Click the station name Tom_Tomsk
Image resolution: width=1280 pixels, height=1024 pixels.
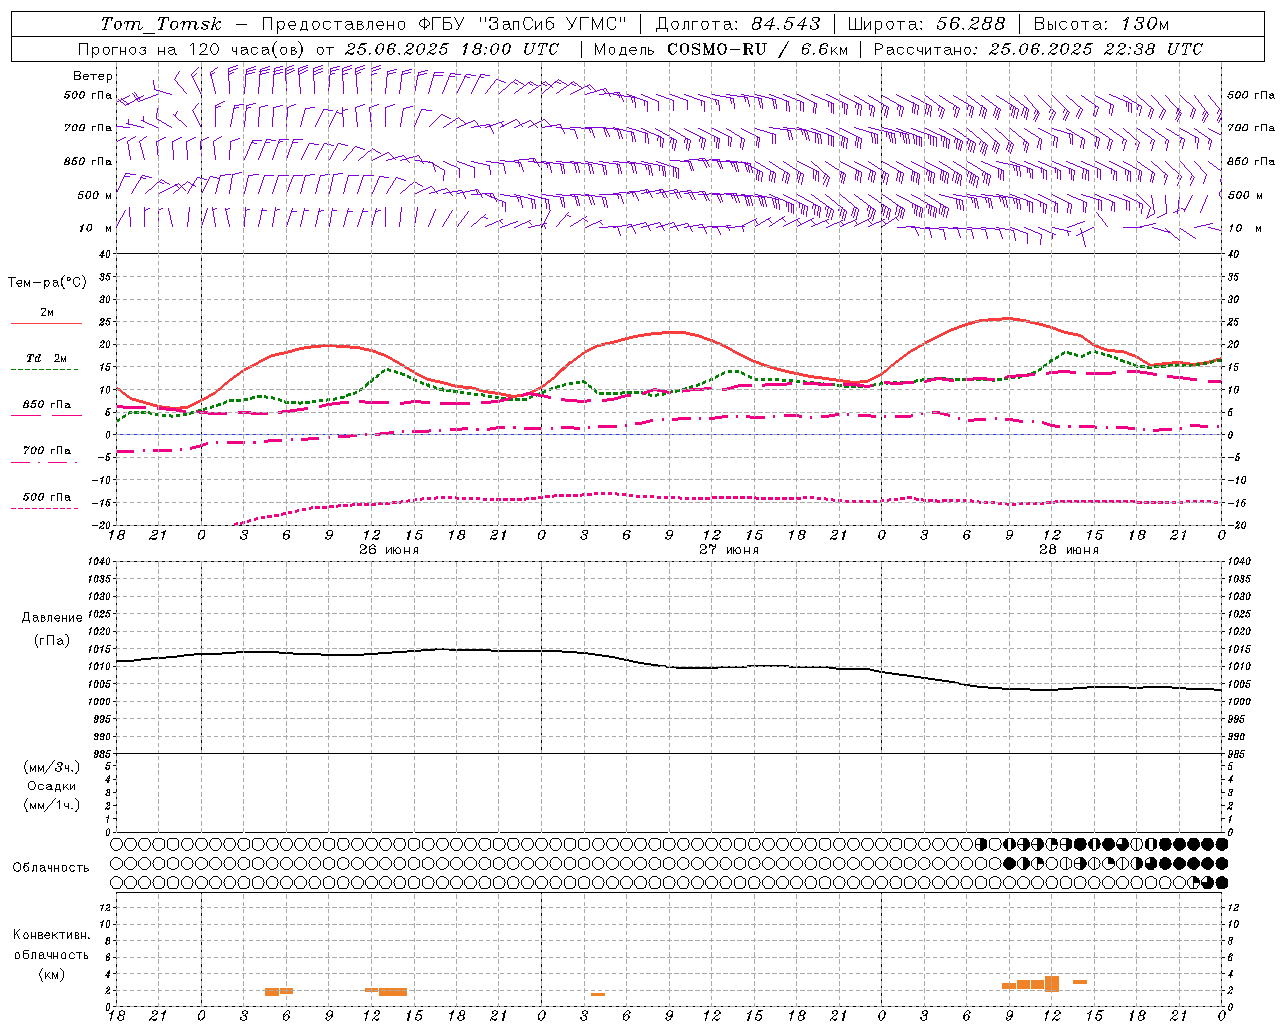pos(162,24)
